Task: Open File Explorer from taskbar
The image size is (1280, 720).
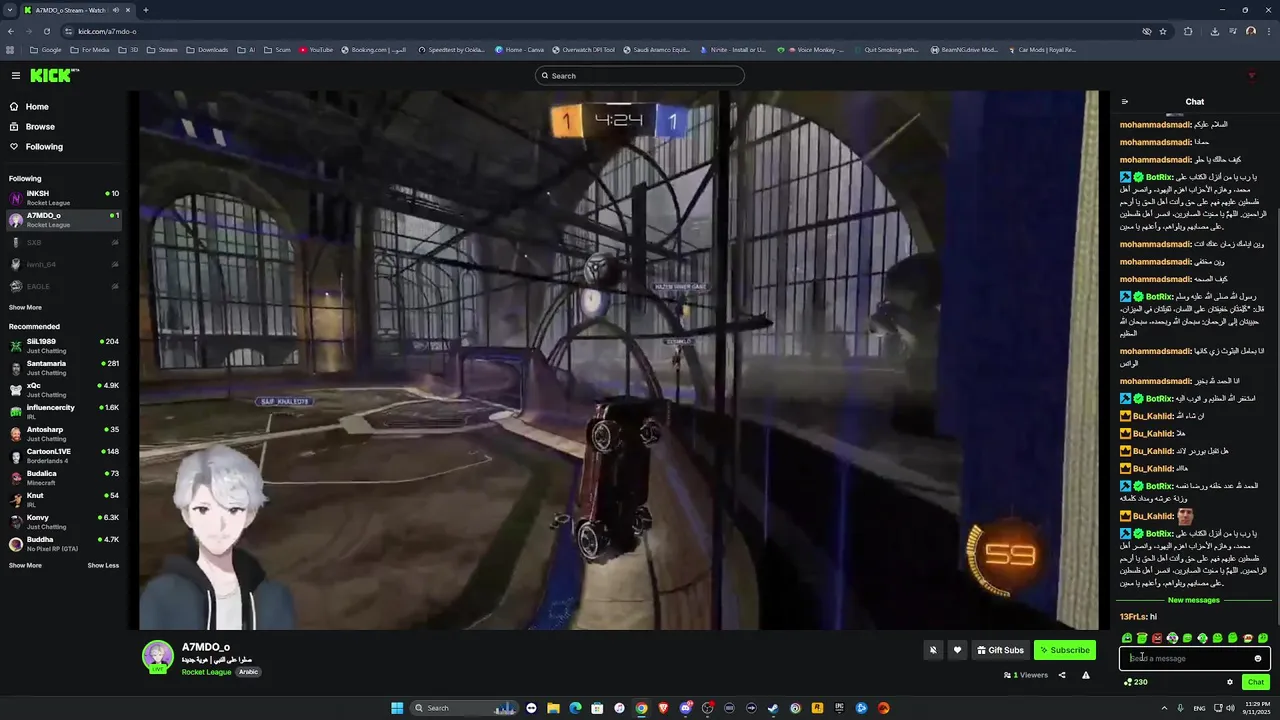Action: [553, 708]
